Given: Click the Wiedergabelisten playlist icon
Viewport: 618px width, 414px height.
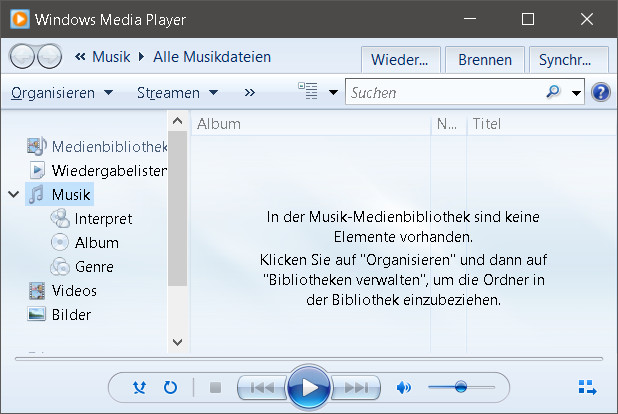Looking at the screenshot, I should [x=37, y=170].
